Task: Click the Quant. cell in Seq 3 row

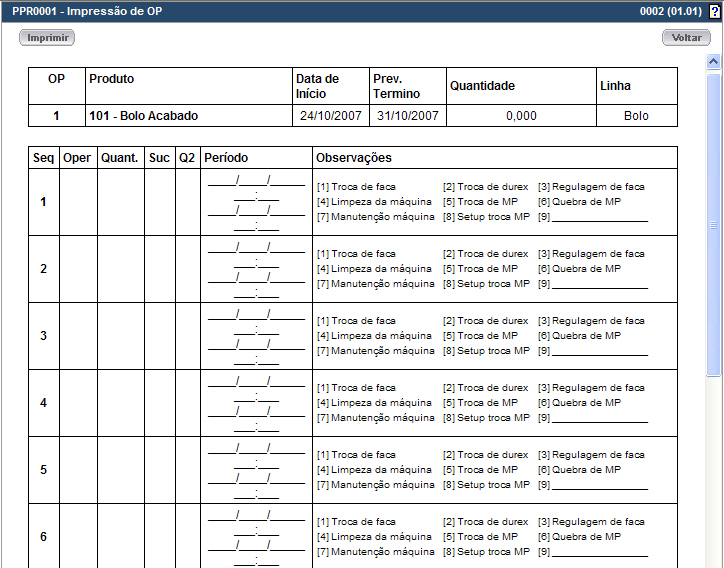Action: (x=120, y=336)
